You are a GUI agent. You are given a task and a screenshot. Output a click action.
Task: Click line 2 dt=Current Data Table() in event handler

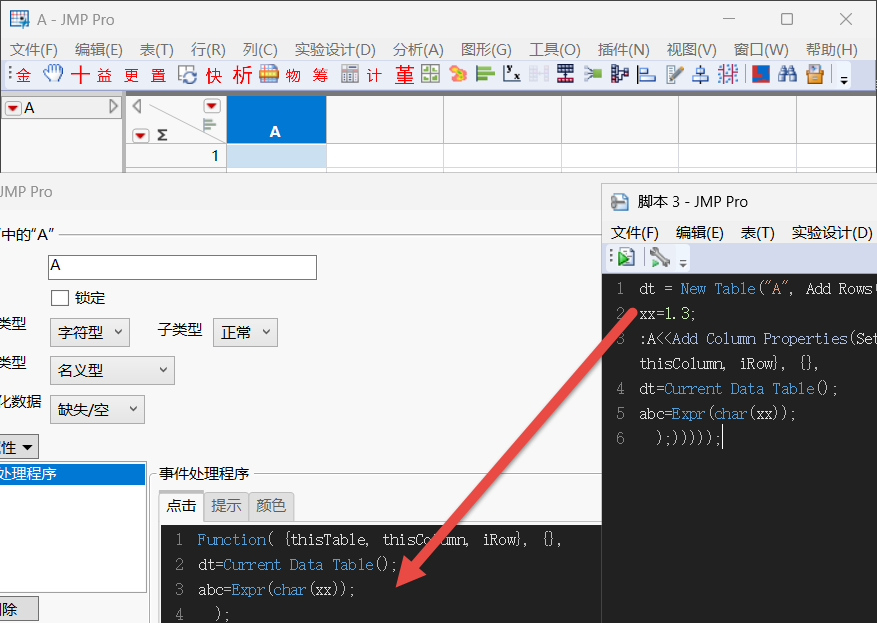click(297, 564)
